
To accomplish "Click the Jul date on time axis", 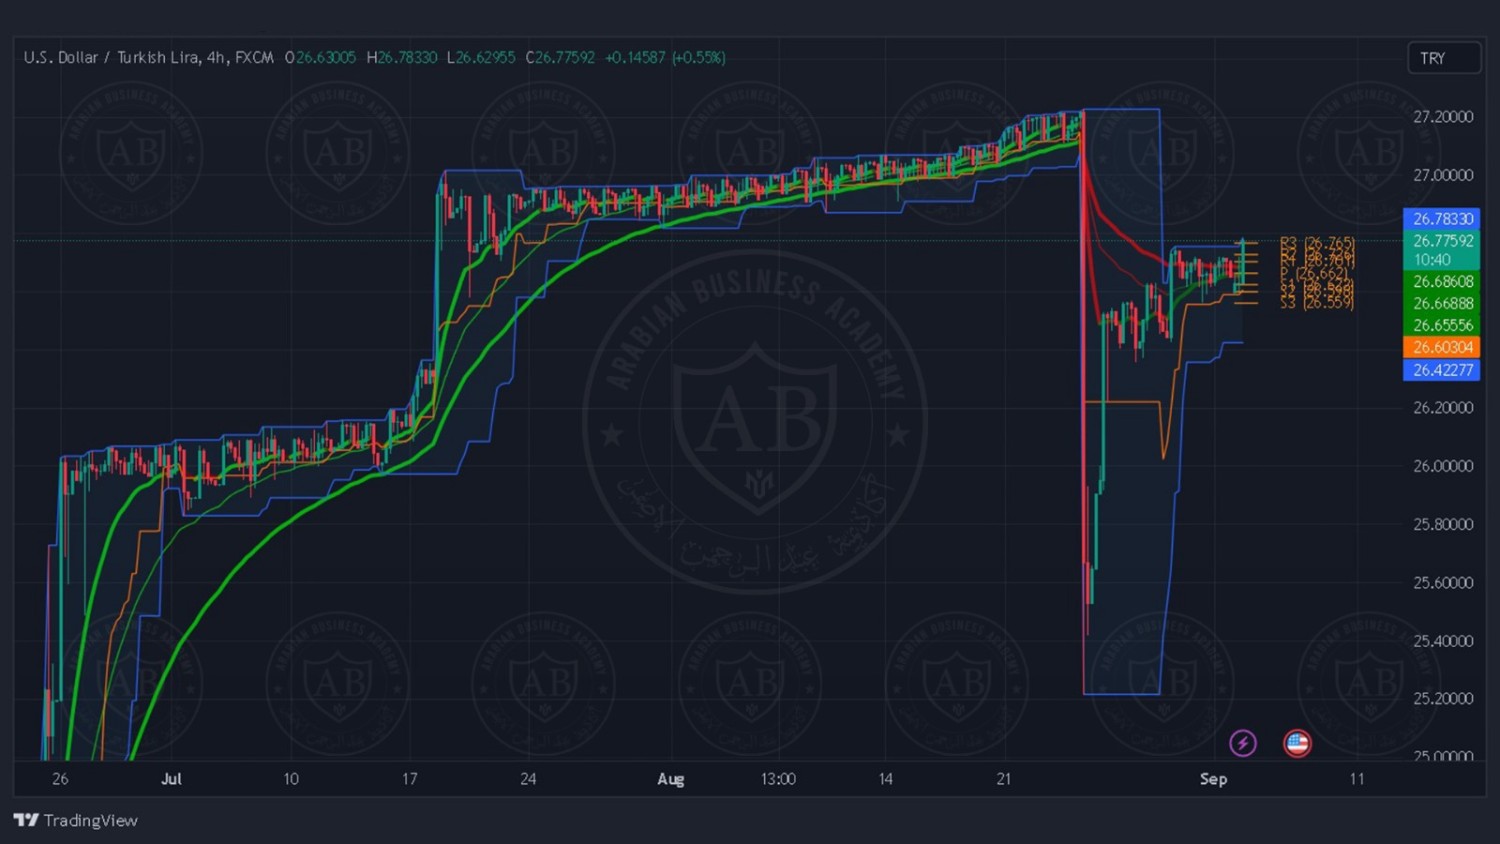I will [x=171, y=779].
